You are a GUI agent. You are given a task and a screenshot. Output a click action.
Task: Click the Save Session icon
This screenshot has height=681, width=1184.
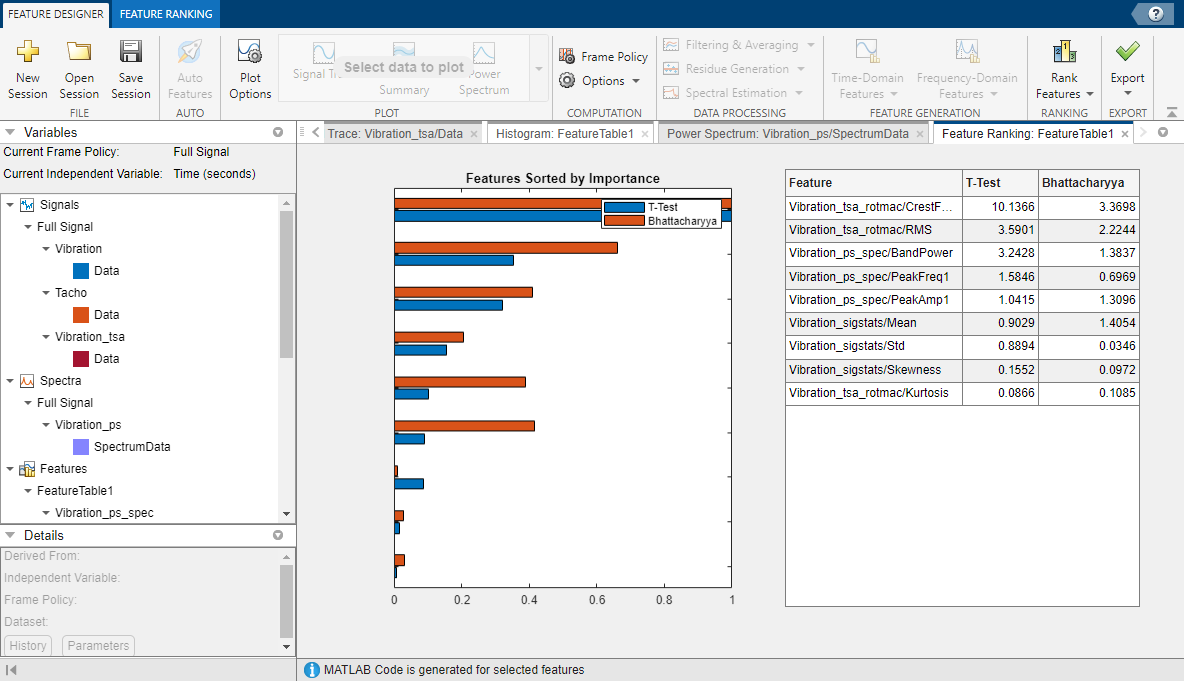pos(131,52)
